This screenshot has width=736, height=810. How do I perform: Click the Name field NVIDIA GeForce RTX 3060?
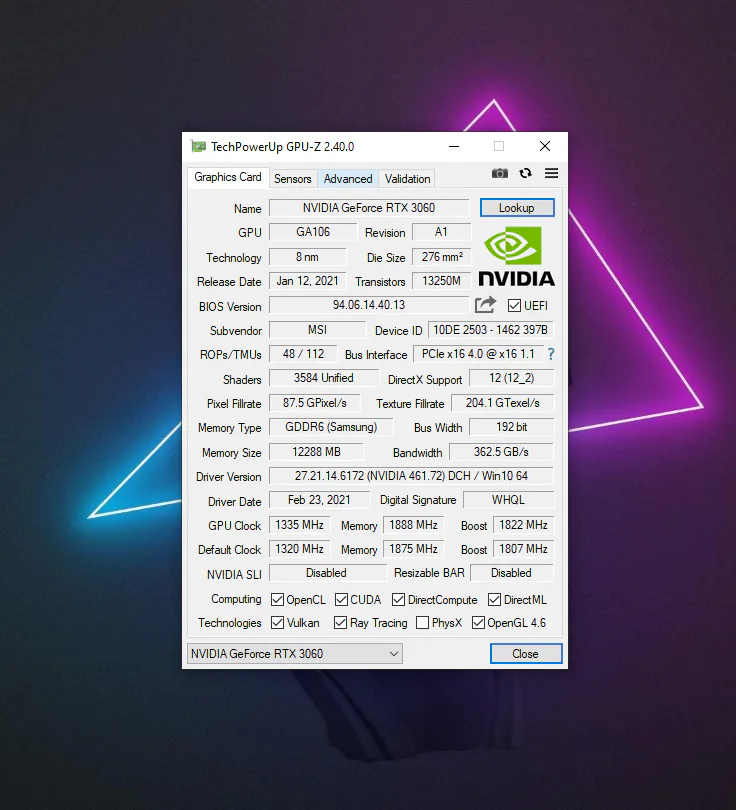pyautogui.click(x=369, y=208)
